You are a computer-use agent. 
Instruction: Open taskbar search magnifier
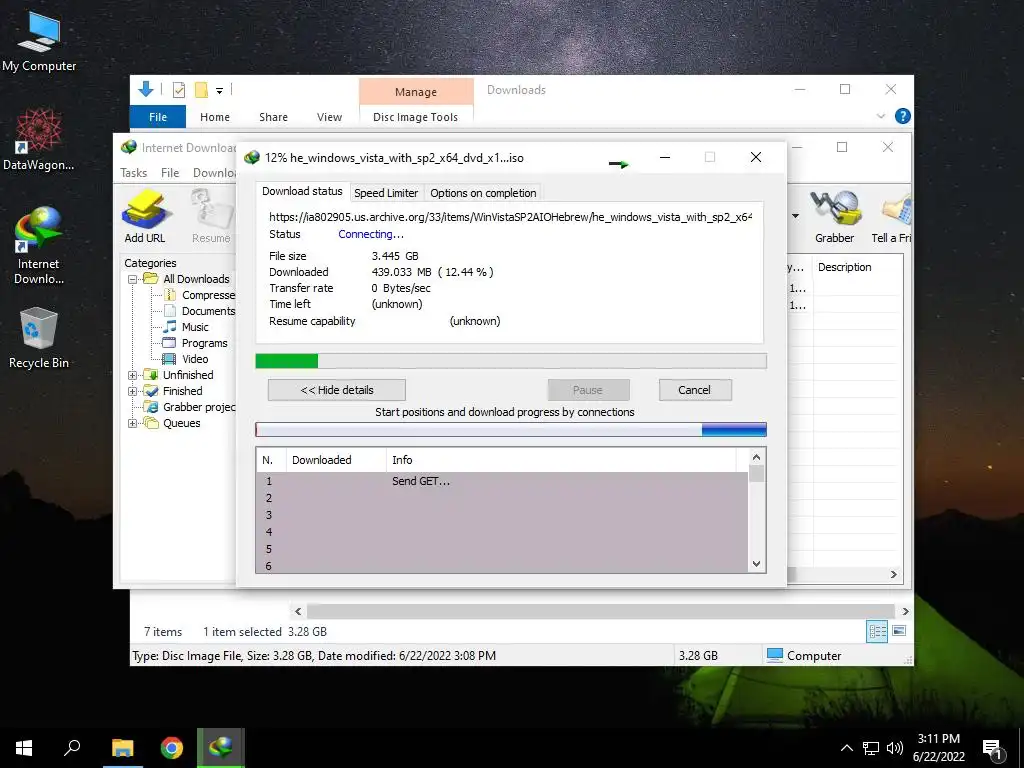click(72, 748)
